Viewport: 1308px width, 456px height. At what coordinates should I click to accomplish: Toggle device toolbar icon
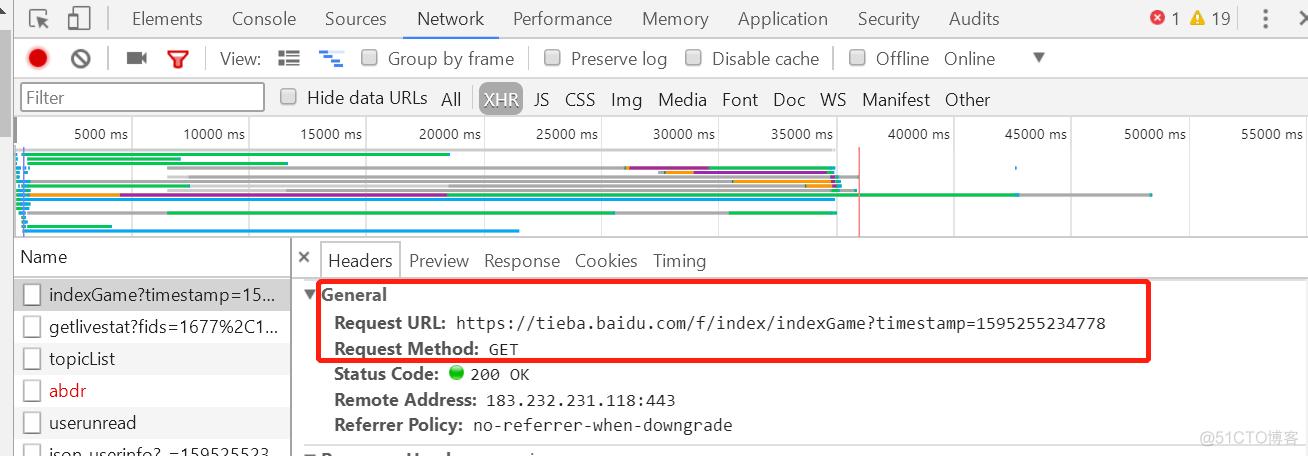pos(78,19)
